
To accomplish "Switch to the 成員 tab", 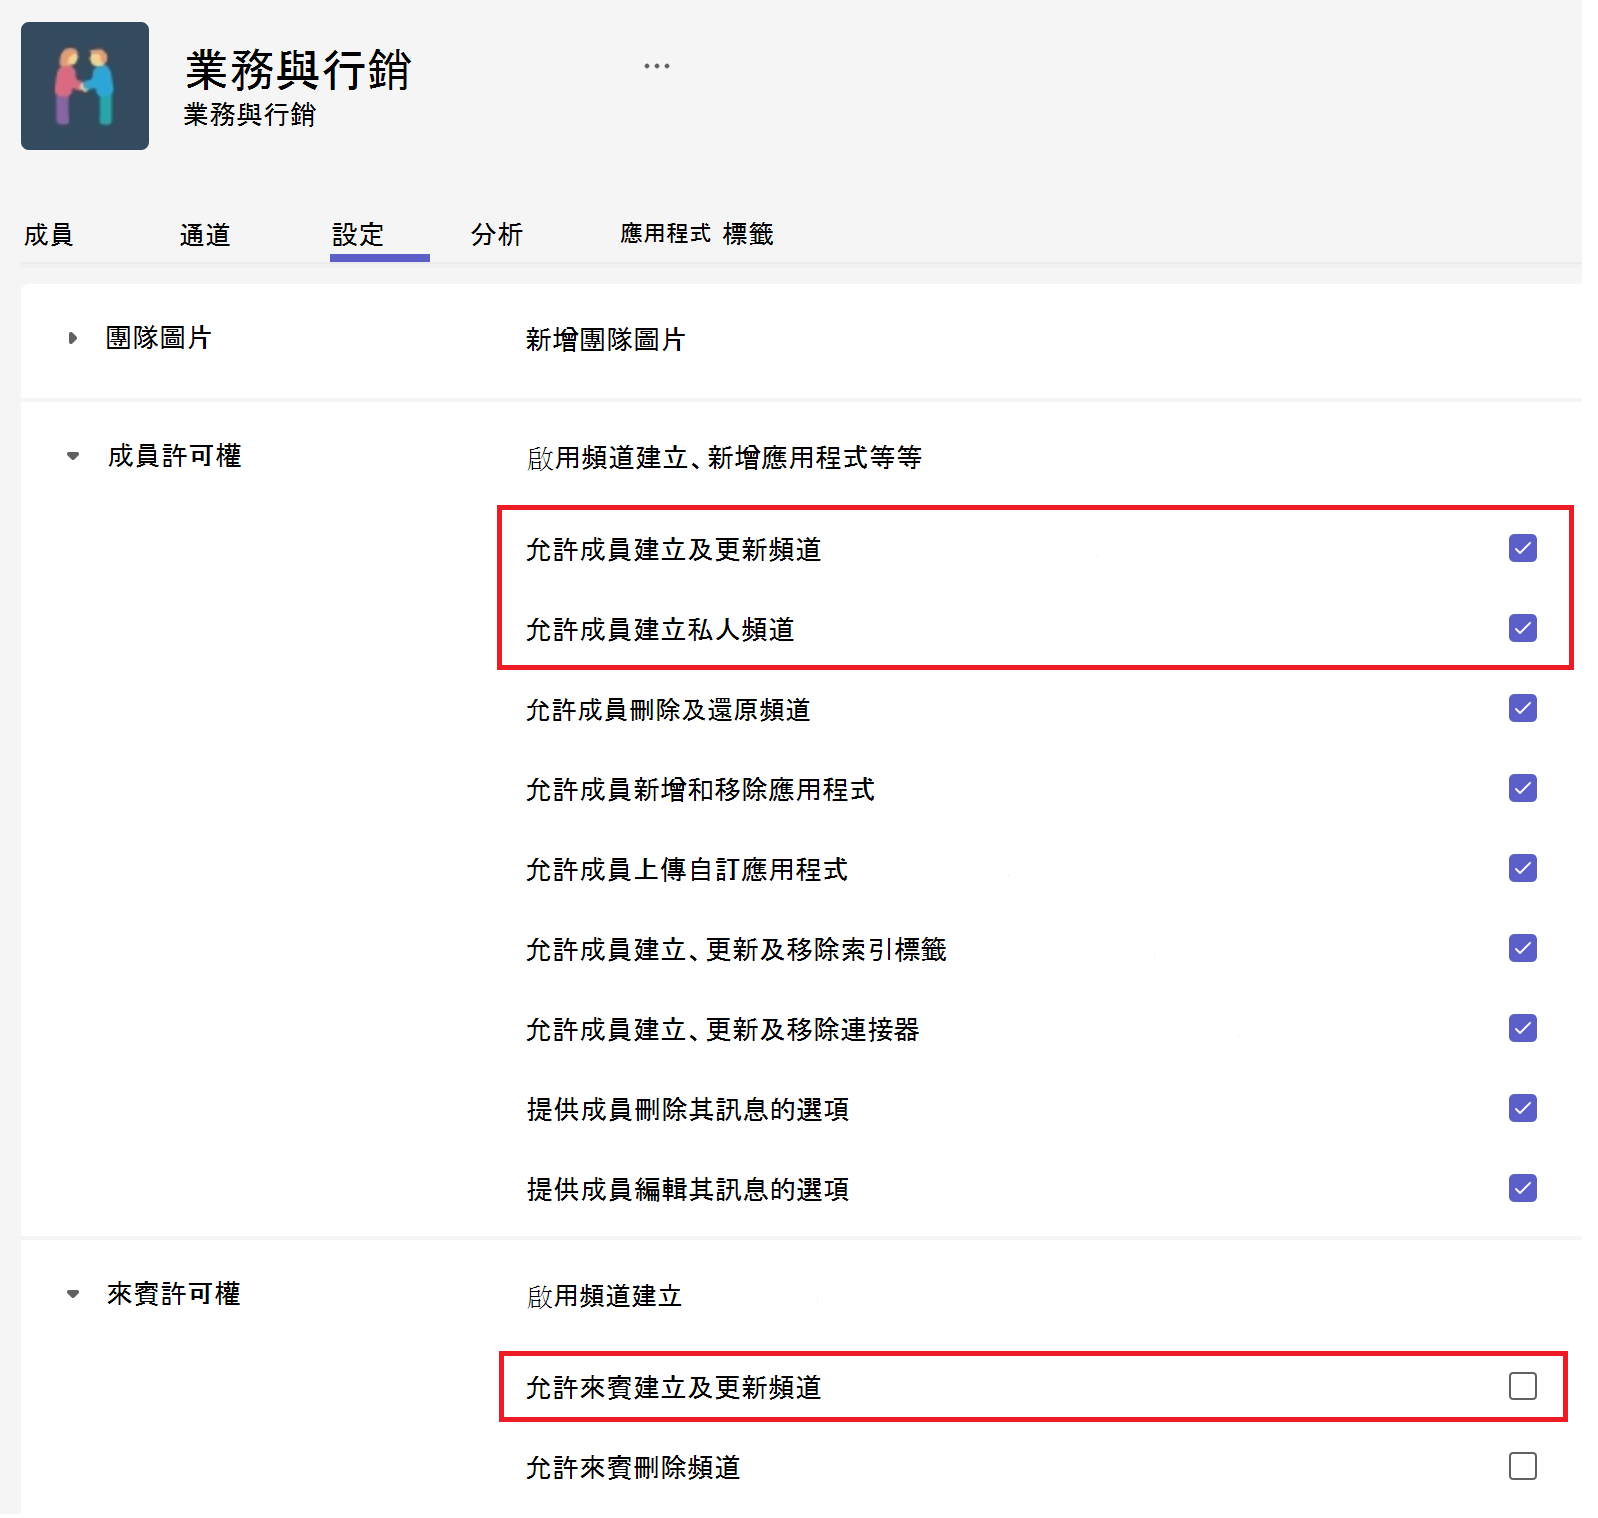I will [48, 235].
